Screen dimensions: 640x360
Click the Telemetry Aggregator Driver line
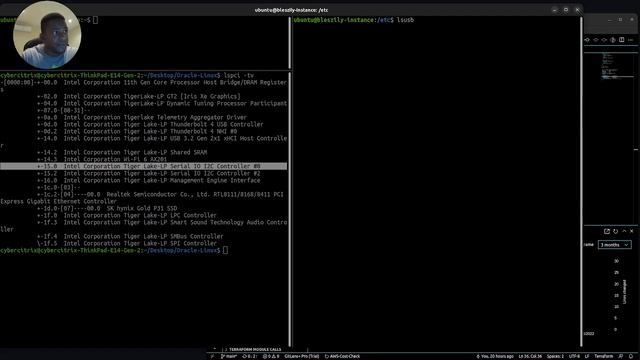tap(142, 117)
